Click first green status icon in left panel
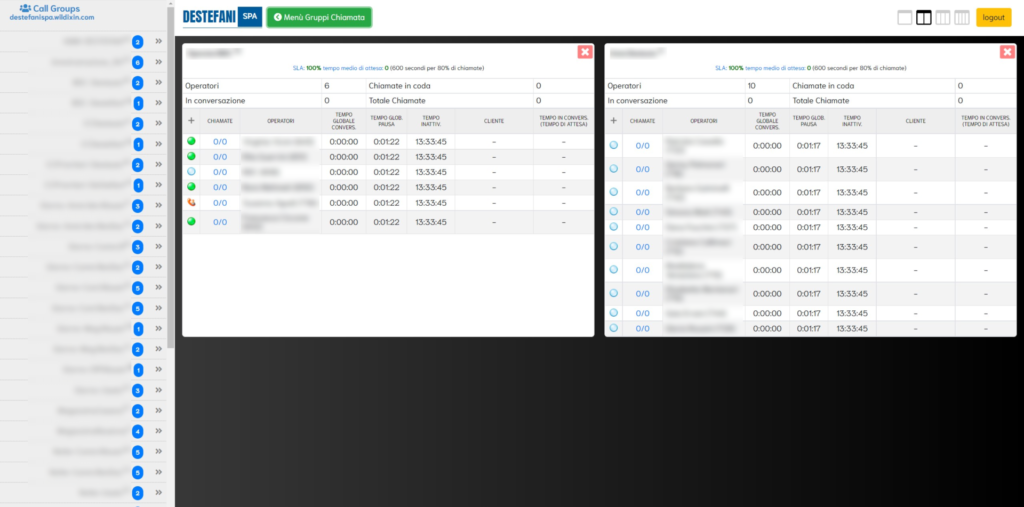The width and height of the screenshot is (1024, 507). click(x=191, y=142)
